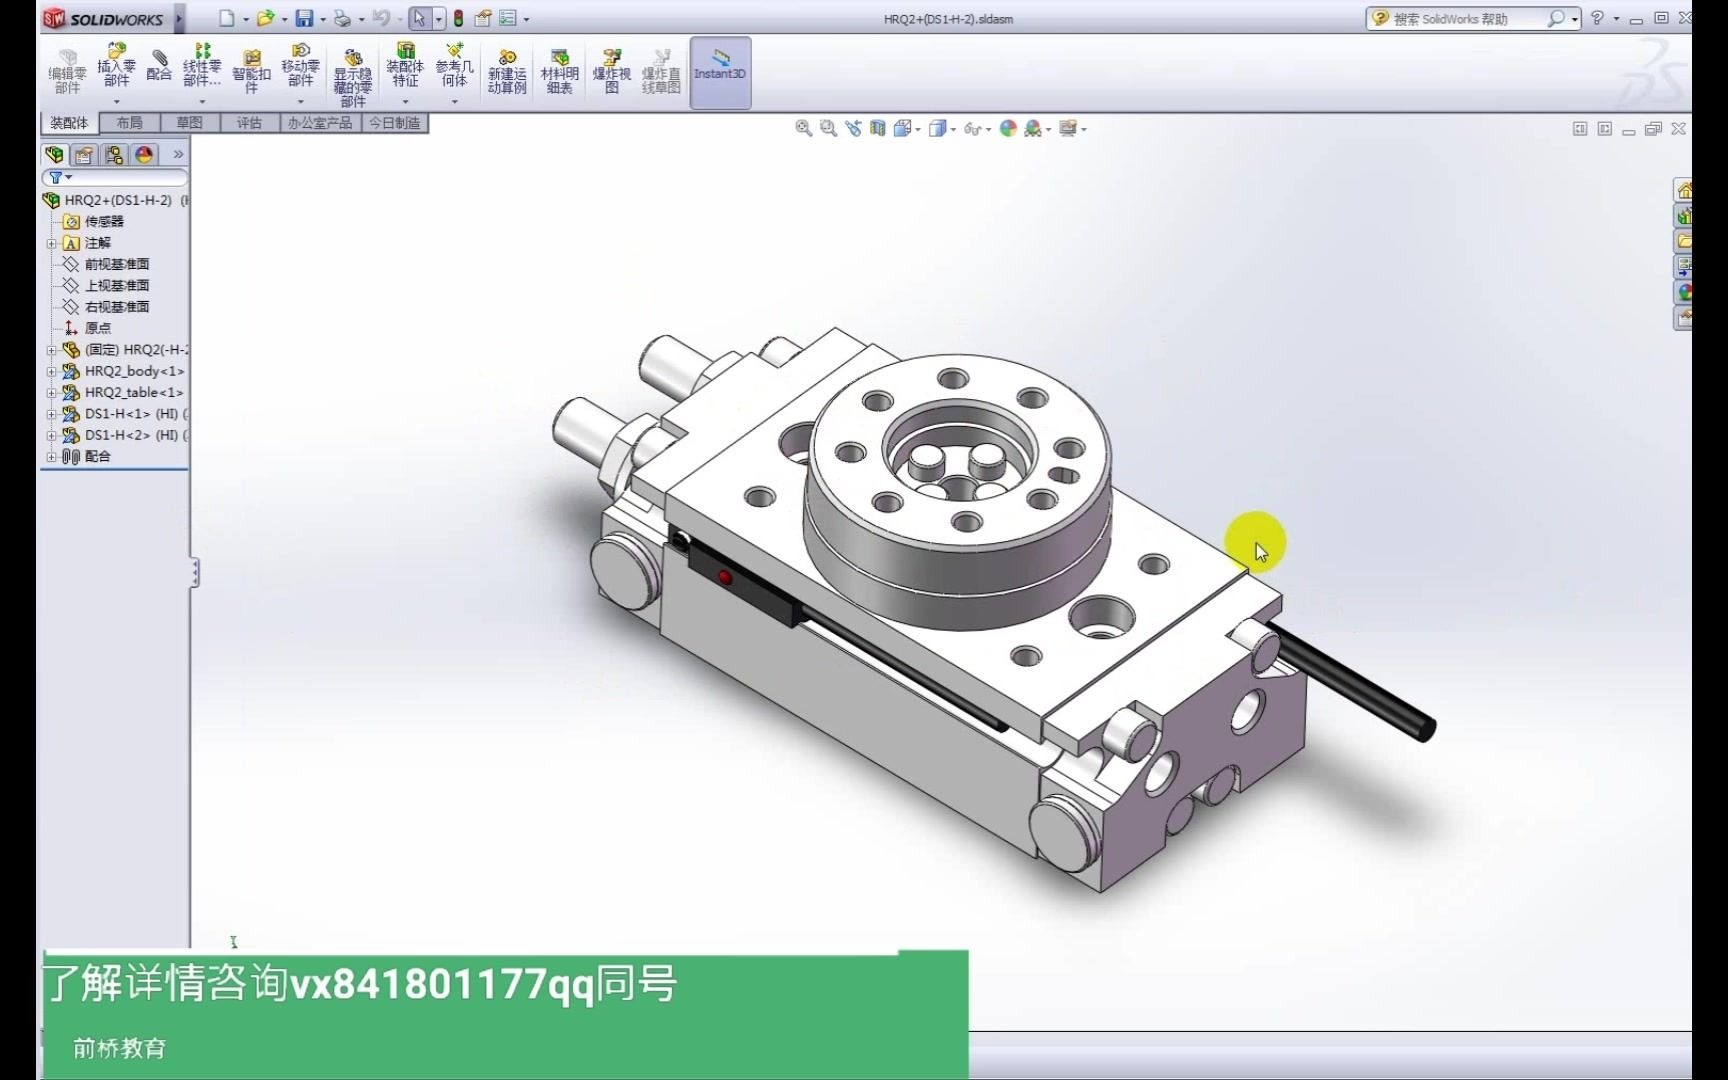Click the Rebuild traffic light icon
The image size is (1728, 1080).
[x=458, y=18]
